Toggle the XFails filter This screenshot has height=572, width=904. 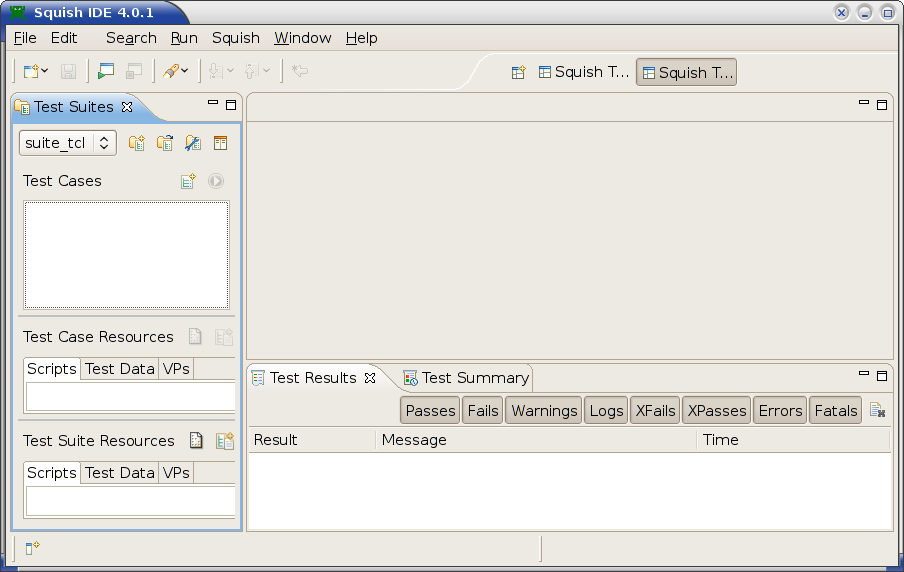point(655,411)
